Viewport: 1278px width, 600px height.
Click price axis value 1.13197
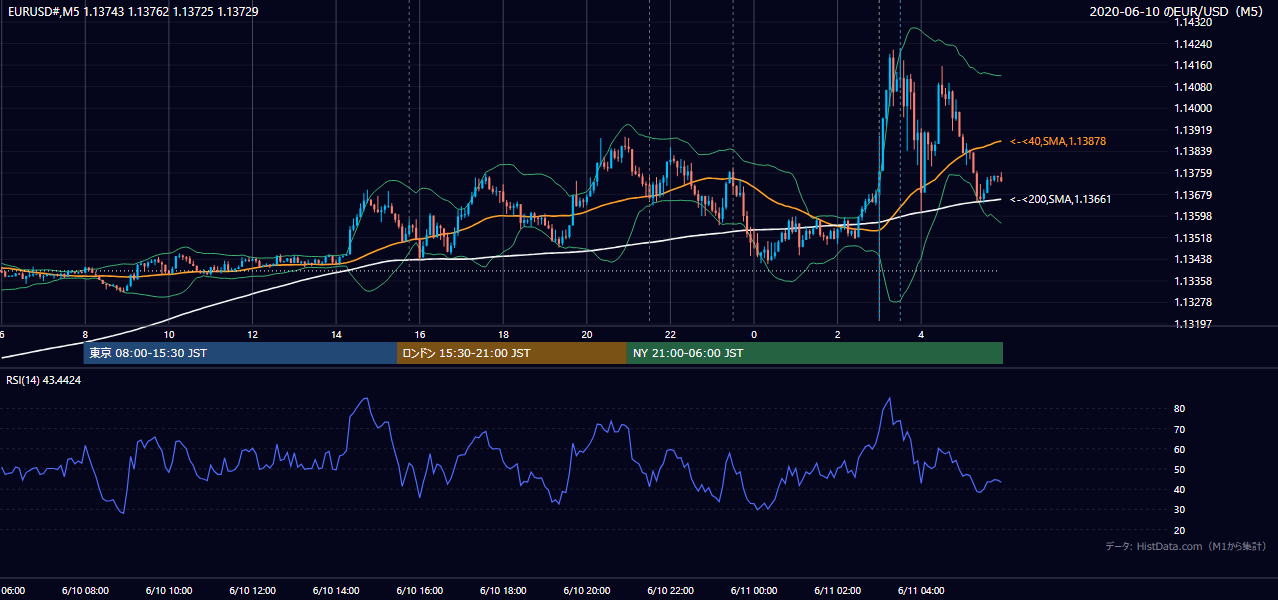pyautogui.click(x=1192, y=324)
